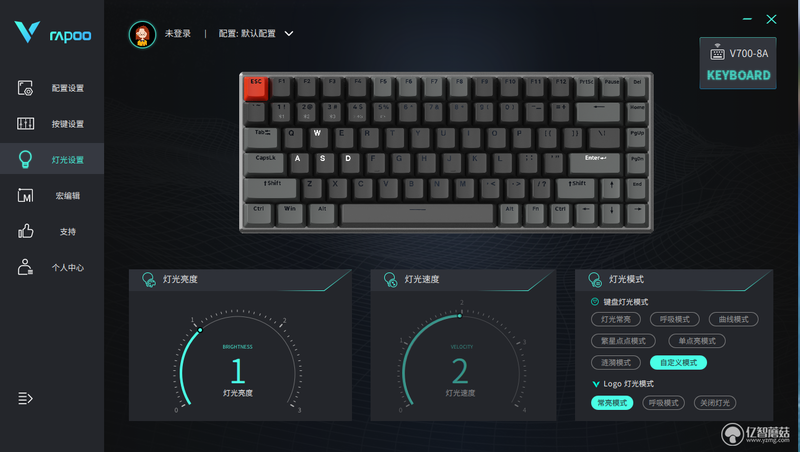Select the 呼吸模式 keyboard lighting mode

(x=674, y=319)
